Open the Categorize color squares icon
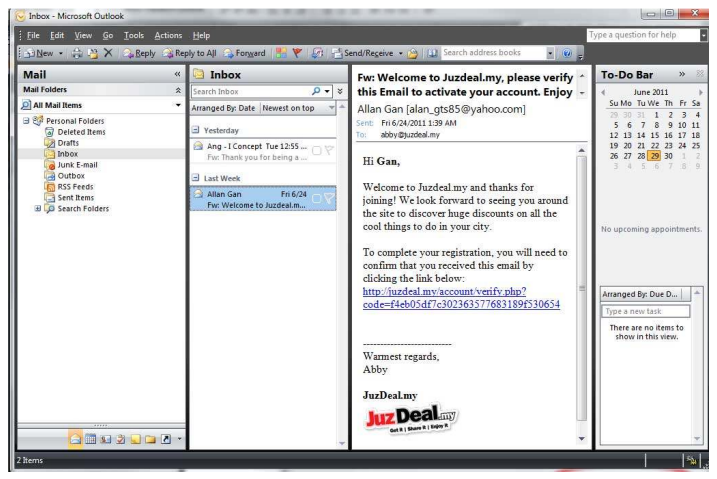 [281, 53]
